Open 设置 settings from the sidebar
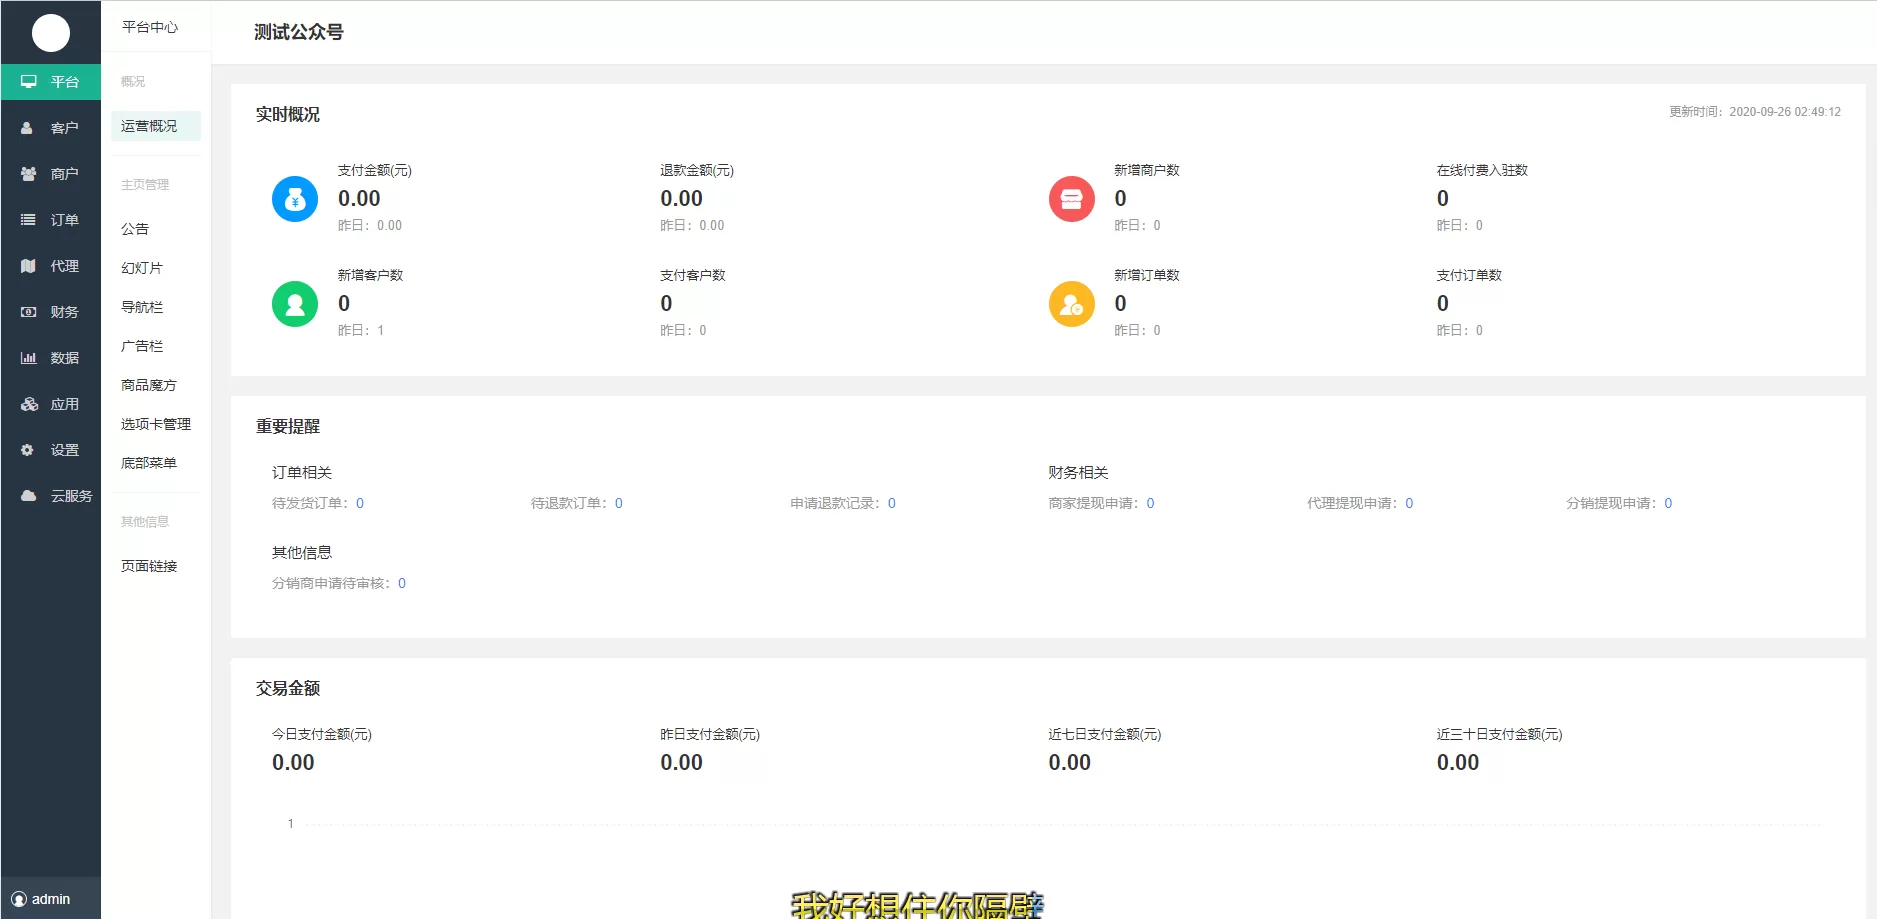Viewport: 1877px width, 919px height. (x=51, y=450)
